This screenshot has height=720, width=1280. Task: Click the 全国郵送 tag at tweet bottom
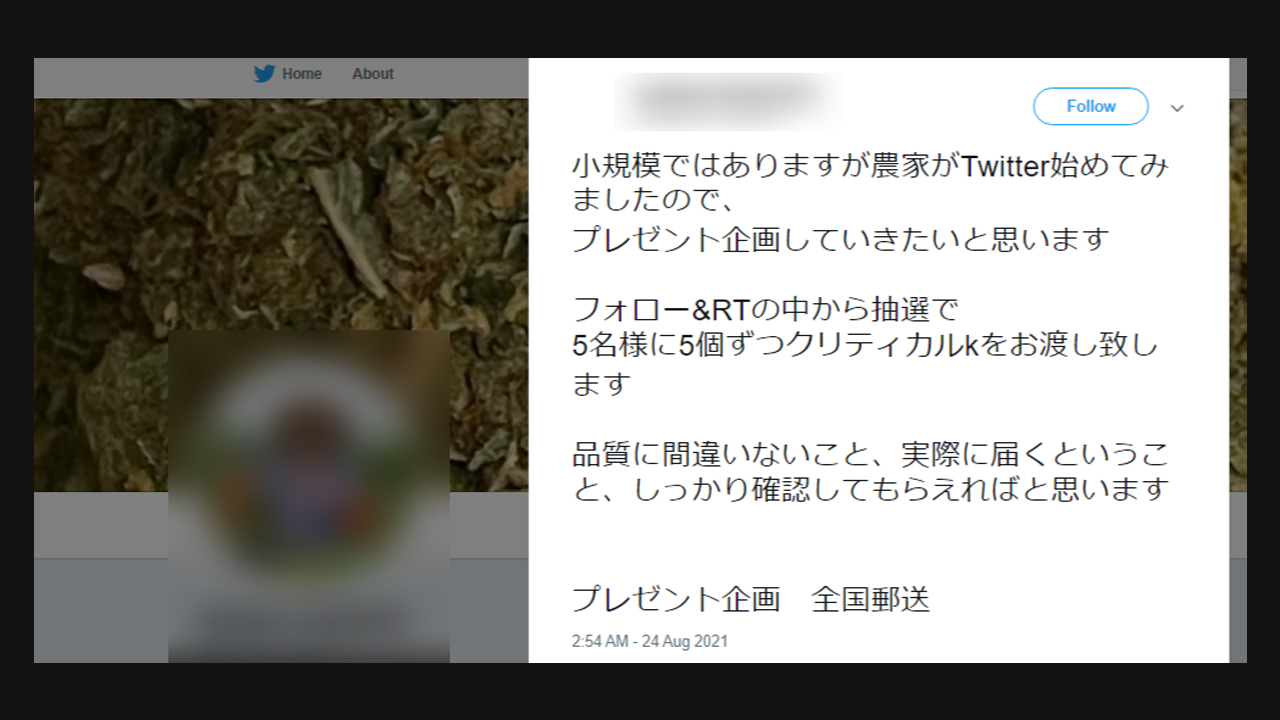coord(871,599)
